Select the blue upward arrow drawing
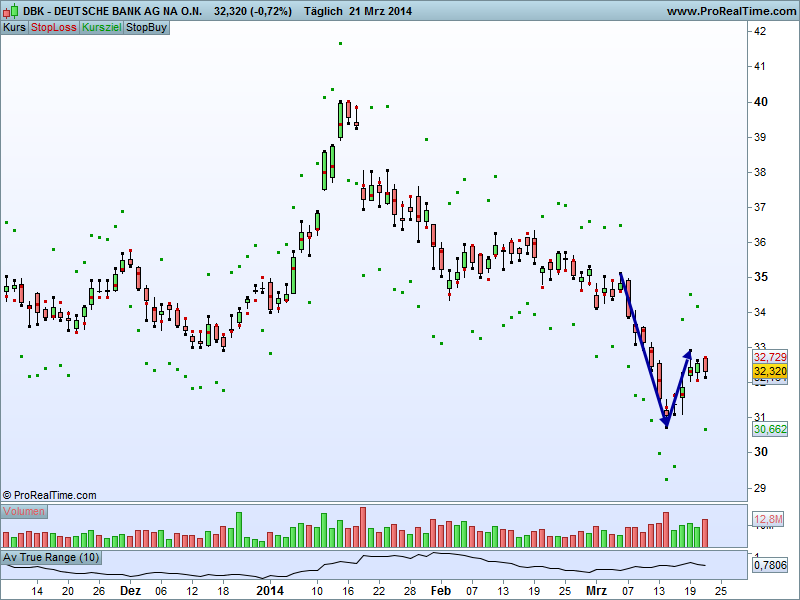 click(x=679, y=387)
